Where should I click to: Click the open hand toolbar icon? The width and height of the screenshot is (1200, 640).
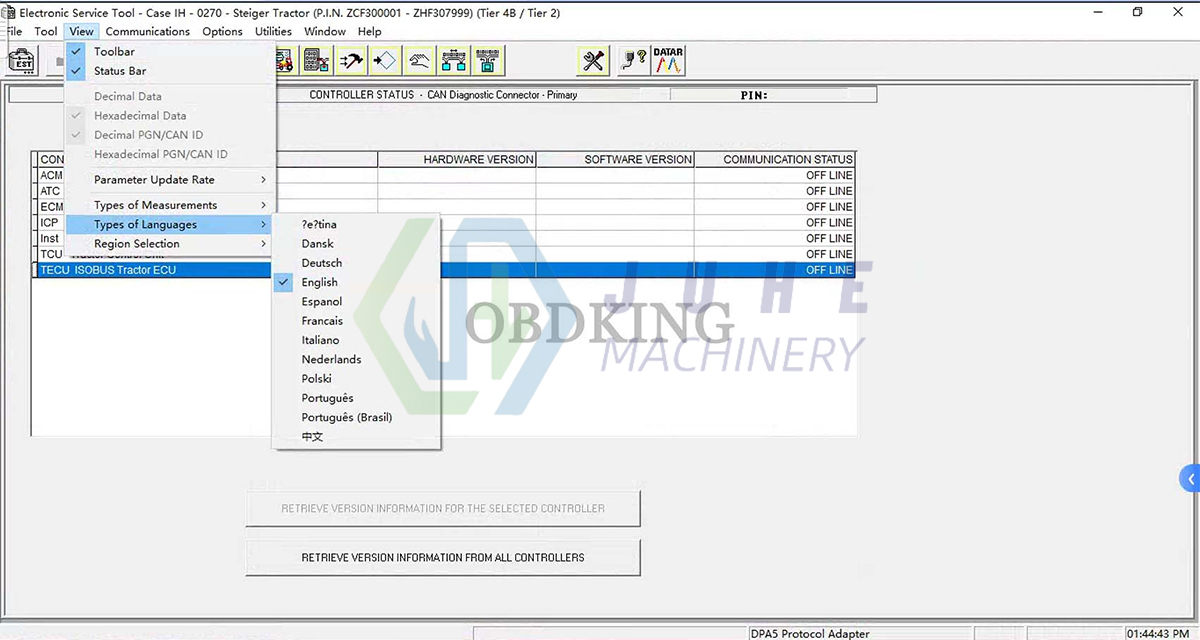[420, 61]
